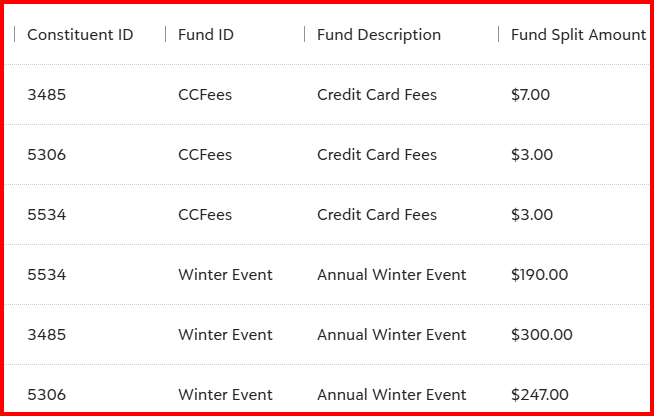Select Constituent ID 3485 in Credit Card Fees row
654x416 pixels.
[47, 95]
